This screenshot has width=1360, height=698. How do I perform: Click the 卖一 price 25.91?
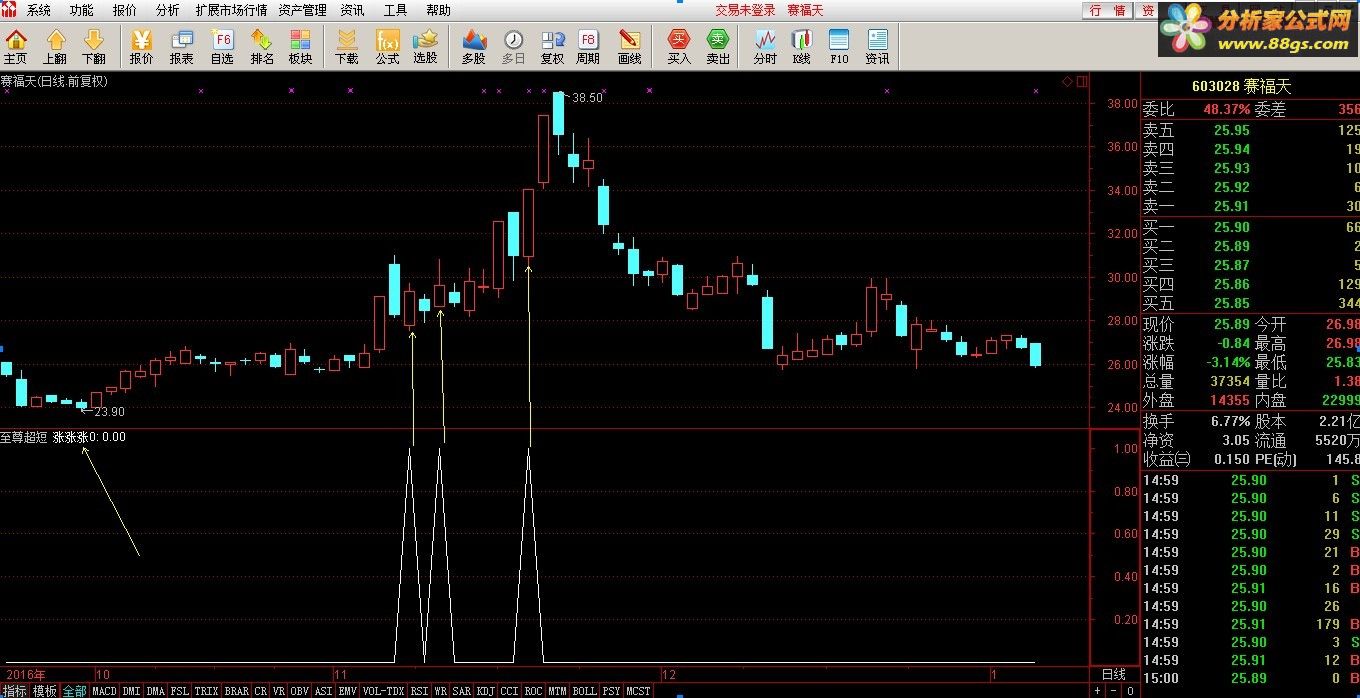tap(1231, 206)
